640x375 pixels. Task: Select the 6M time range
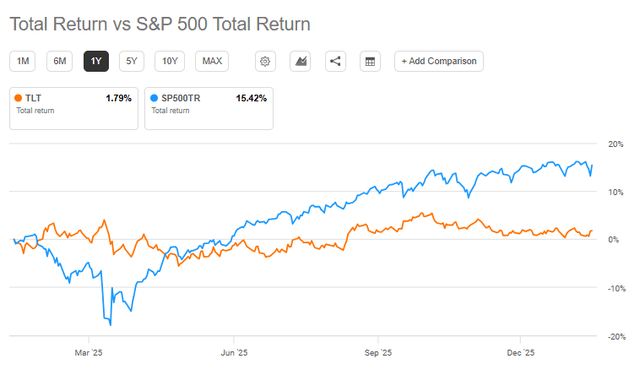(x=60, y=61)
